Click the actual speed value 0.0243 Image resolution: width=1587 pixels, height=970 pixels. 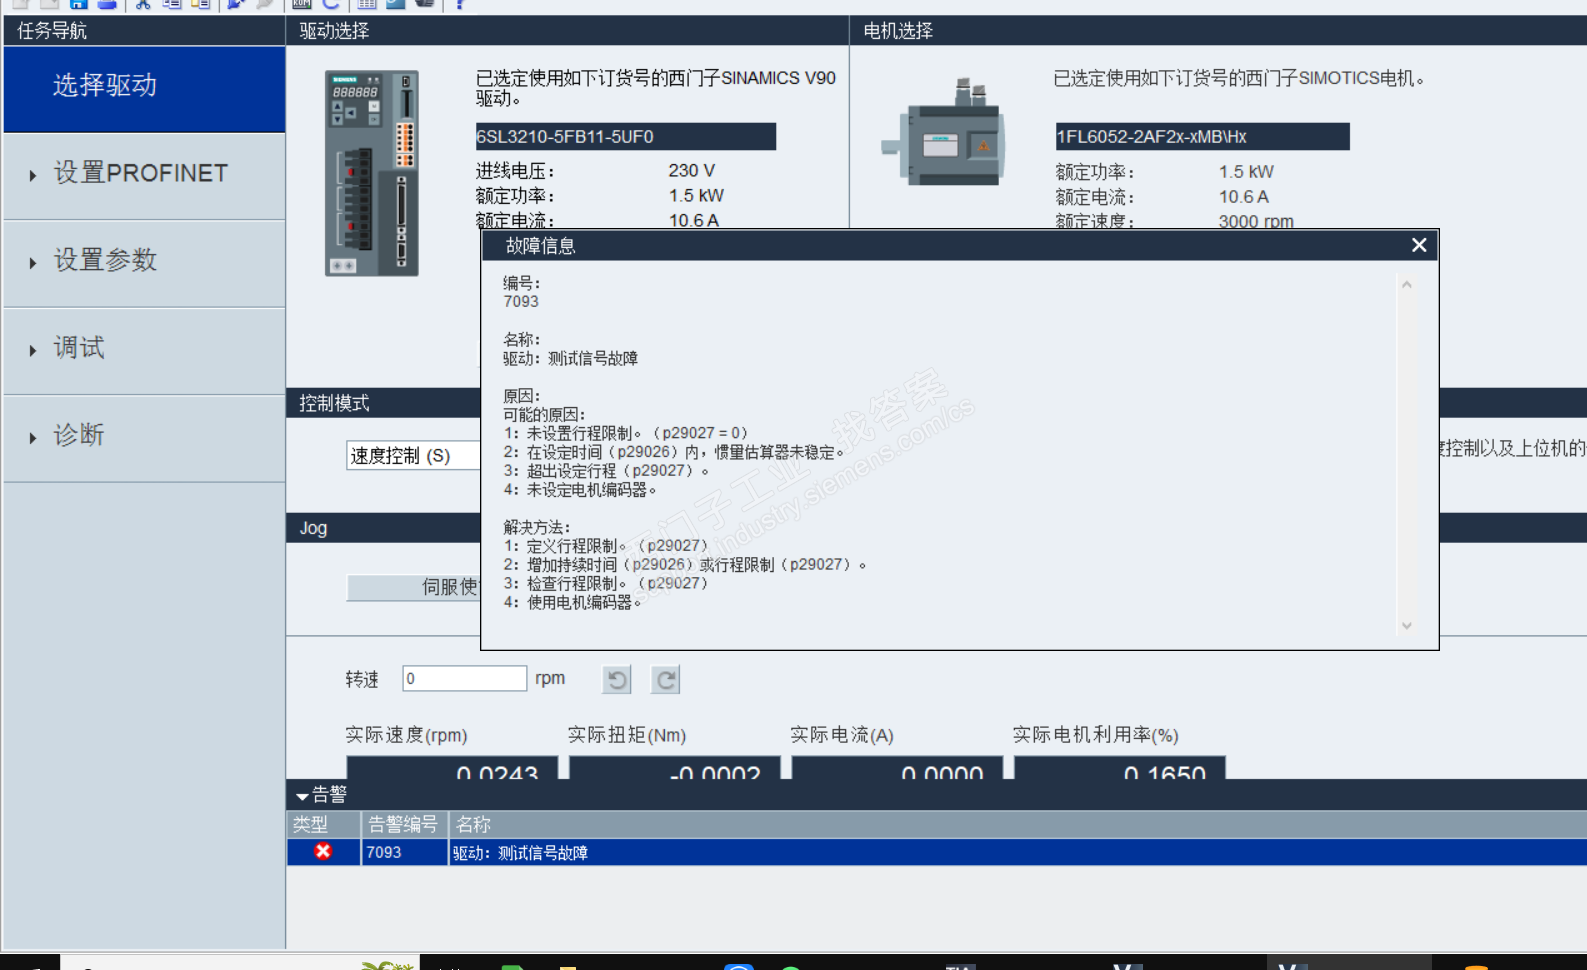point(497,771)
